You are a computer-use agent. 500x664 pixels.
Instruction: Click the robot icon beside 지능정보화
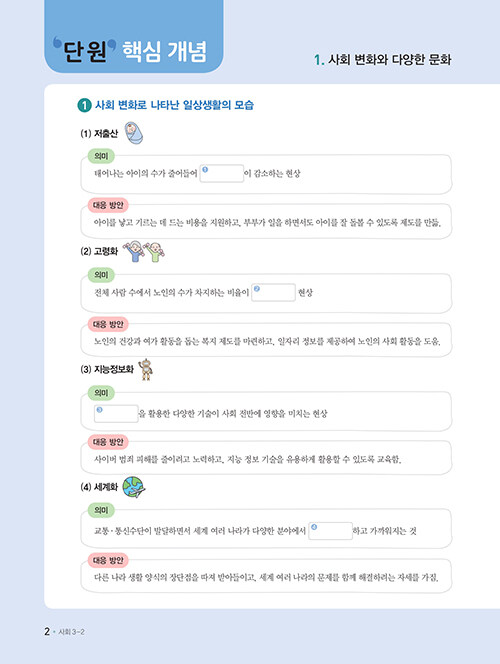tap(146, 369)
